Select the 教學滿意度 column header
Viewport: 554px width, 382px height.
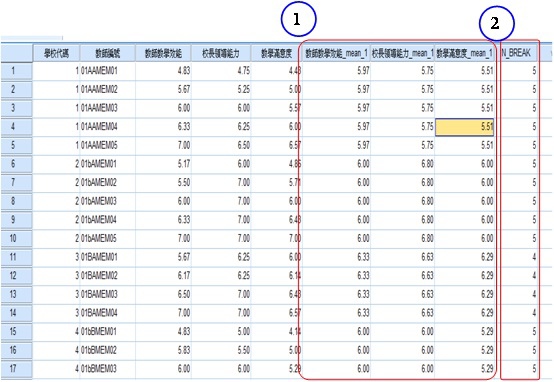(277, 53)
